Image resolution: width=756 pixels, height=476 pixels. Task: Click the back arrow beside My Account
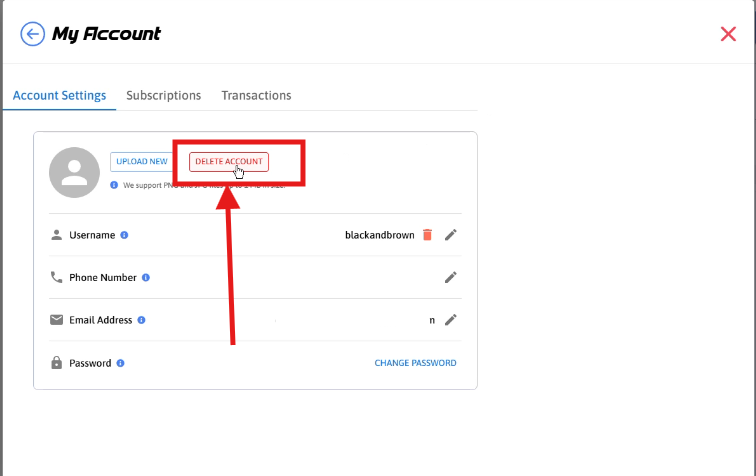tap(33, 34)
